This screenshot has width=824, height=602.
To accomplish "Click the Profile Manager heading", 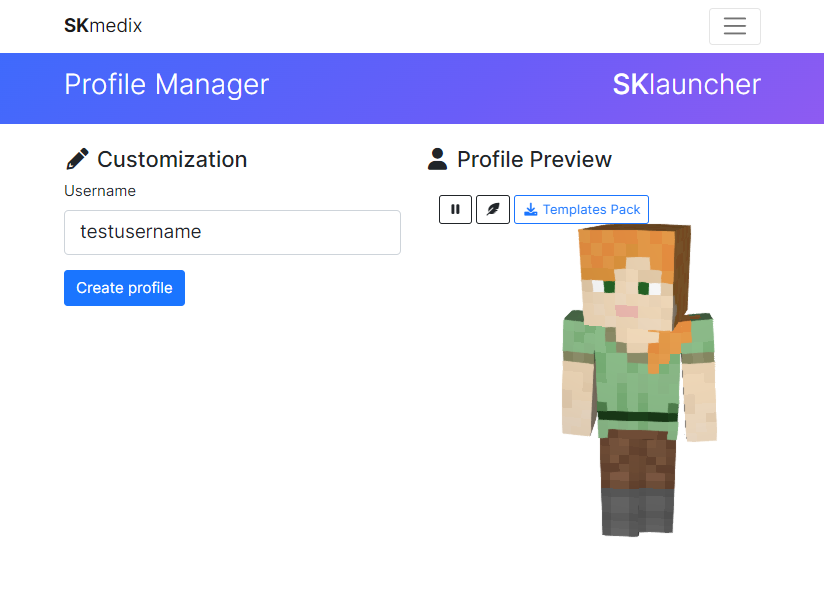I will 167,85.
